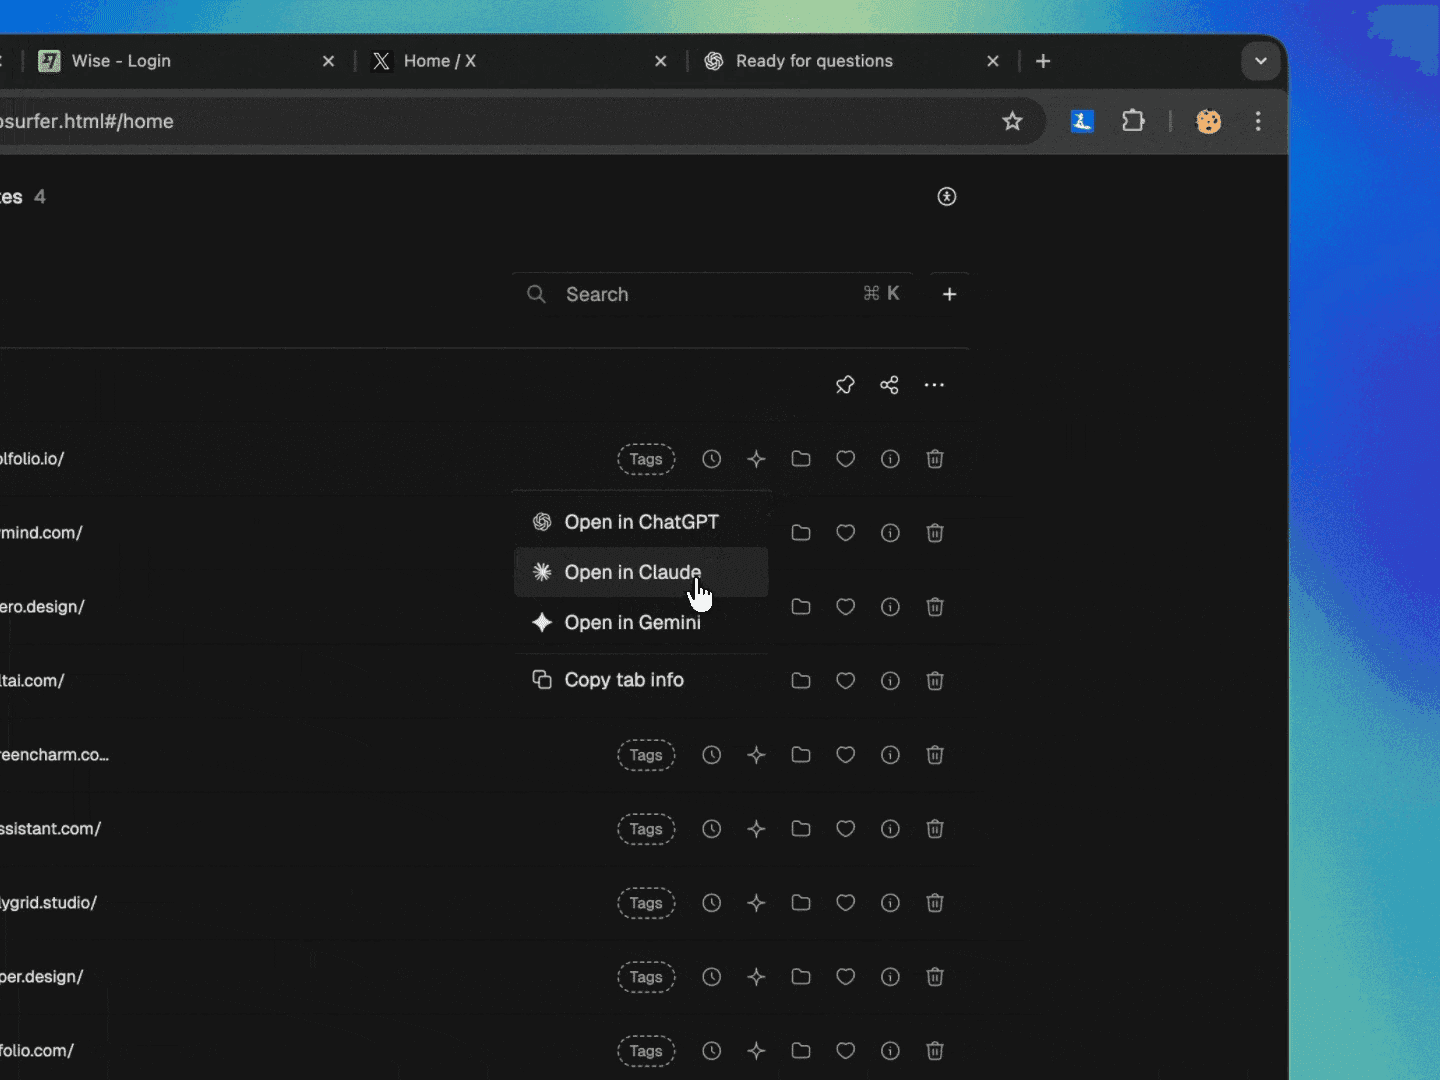Viewport: 1440px width, 1080px height.
Task: Delete the folio.com tab
Action: coord(935,1051)
